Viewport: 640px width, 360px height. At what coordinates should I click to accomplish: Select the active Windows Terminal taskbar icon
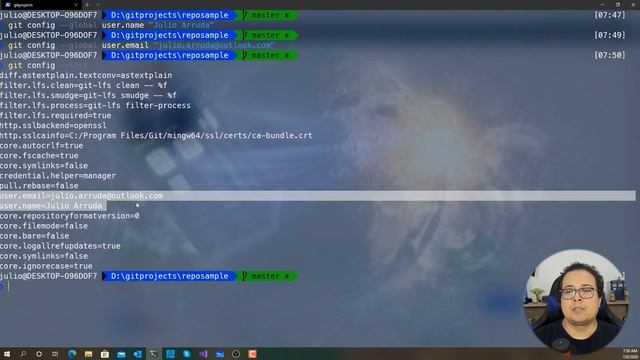(154, 354)
